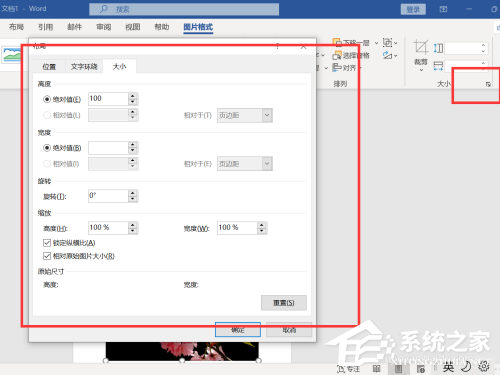The height and width of the screenshot is (375, 500).
Task: Open the View (视图) ribbon tab
Action: tap(133, 27)
